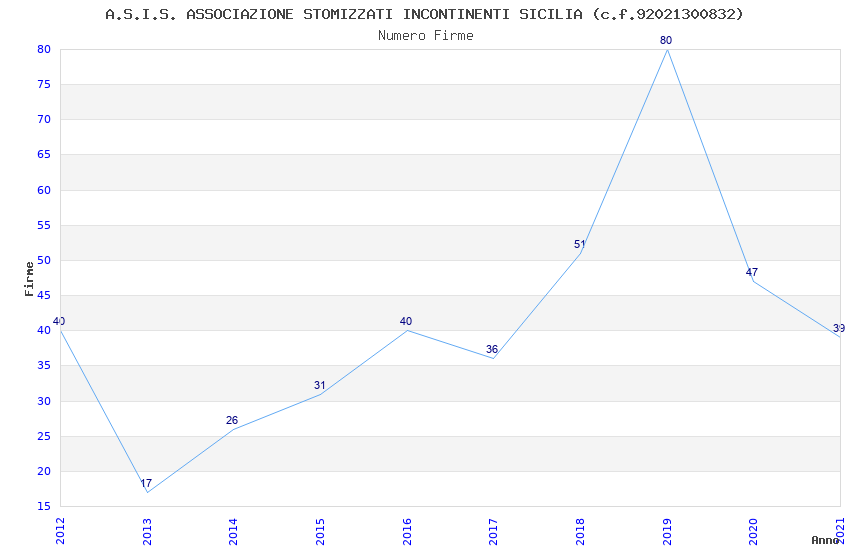Click the y-axis tick value 65
The image size is (850, 550).
pos(44,154)
